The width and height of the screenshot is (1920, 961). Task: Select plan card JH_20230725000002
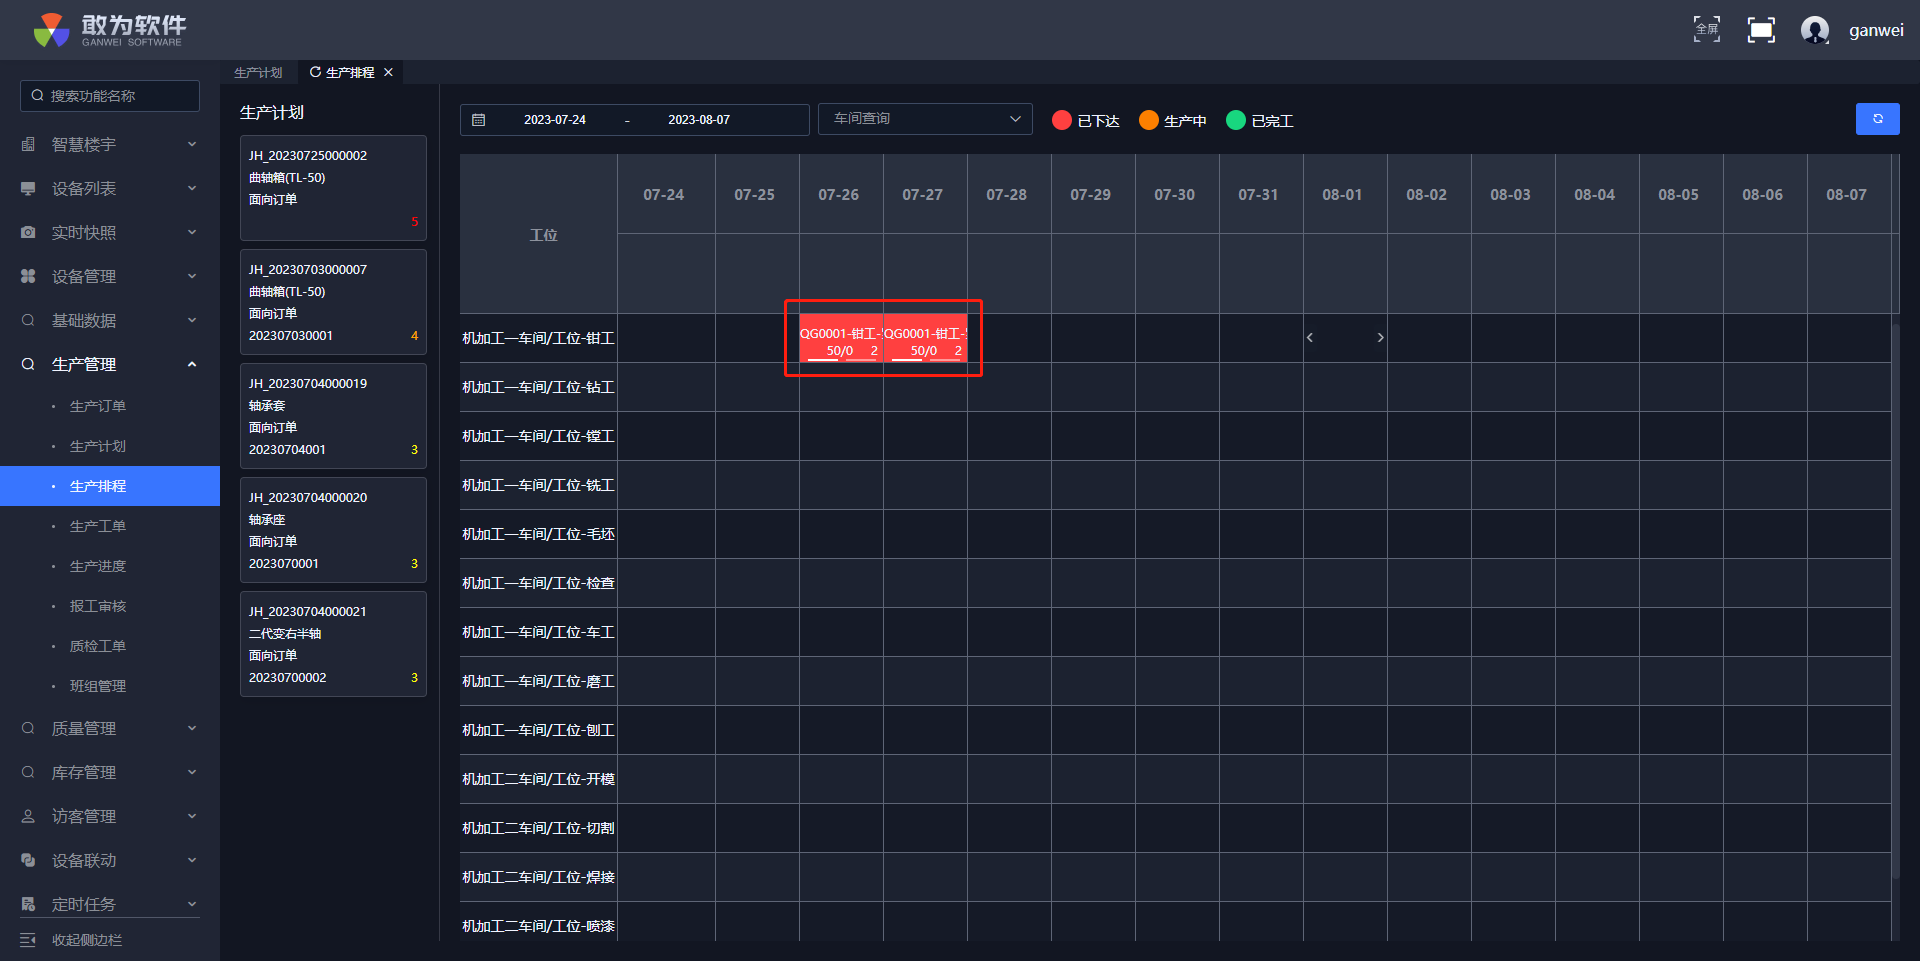click(333, 188)
